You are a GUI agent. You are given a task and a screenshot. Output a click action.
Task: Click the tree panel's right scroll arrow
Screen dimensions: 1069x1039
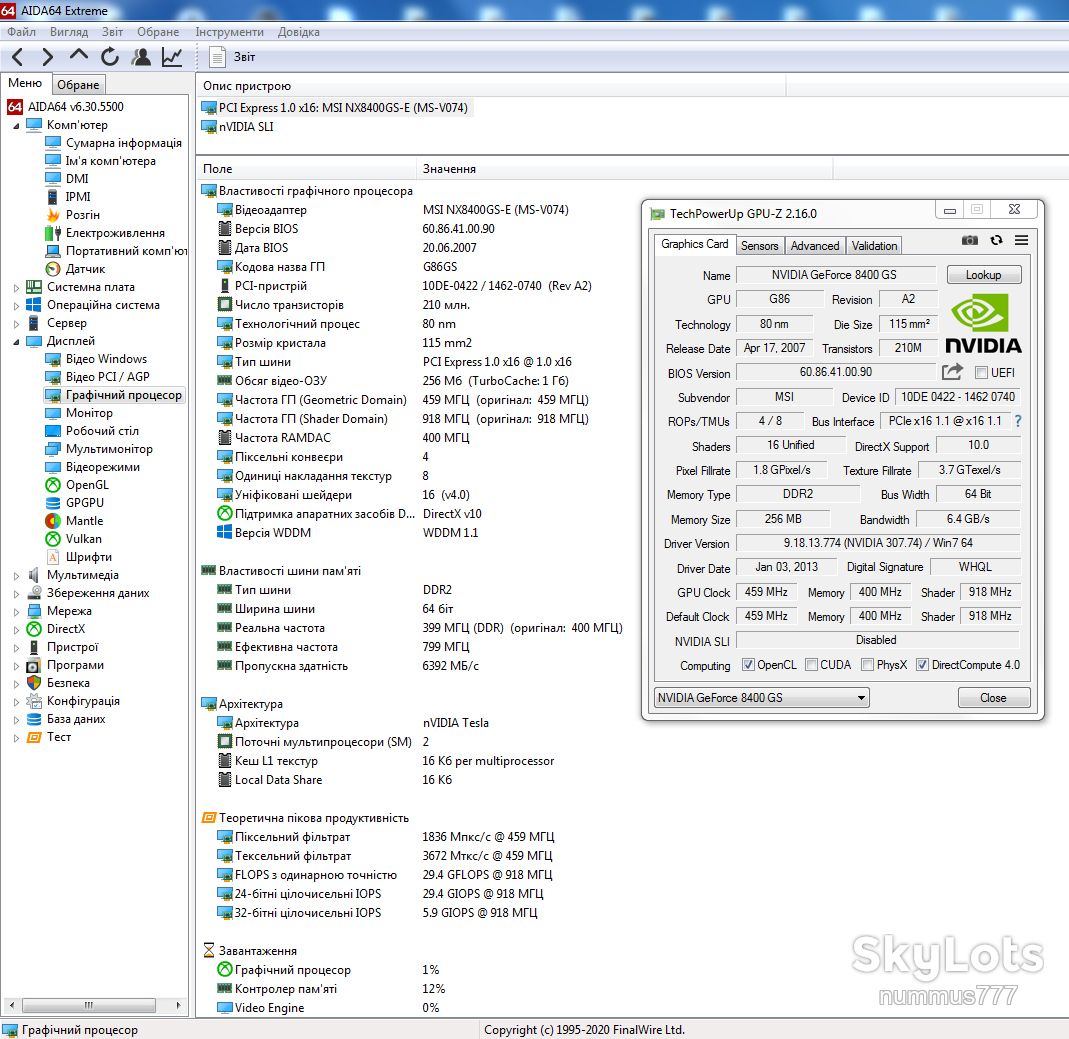(x=179, y=1006)
